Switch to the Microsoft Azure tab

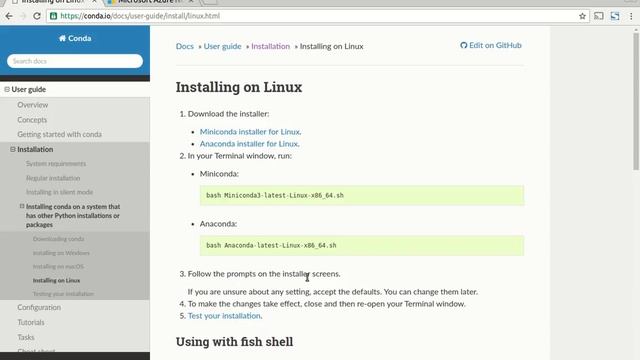[x=149, y=2]
